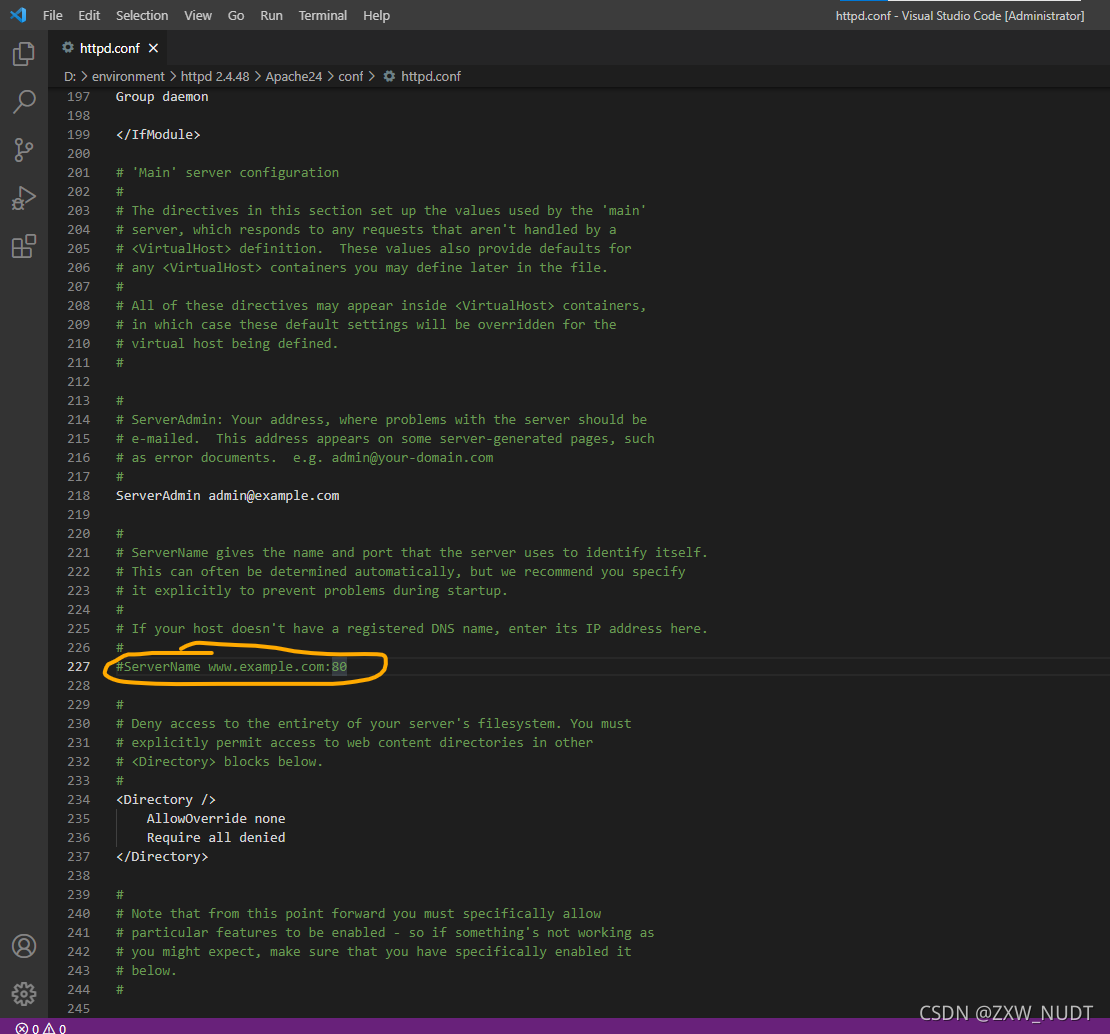Open the Selection menu
The height and width of the screenshot is (1034, 1110).
pyautogui.click(x=142, y=16)
